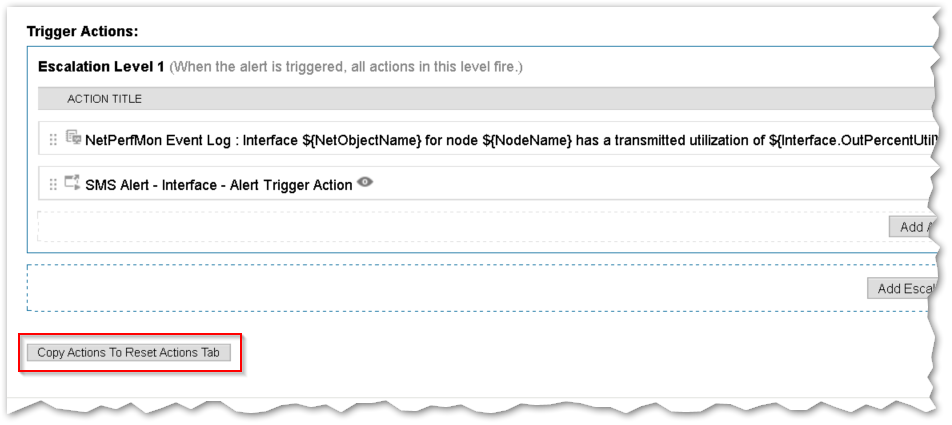Click the Add Action button

pos(912,226)
